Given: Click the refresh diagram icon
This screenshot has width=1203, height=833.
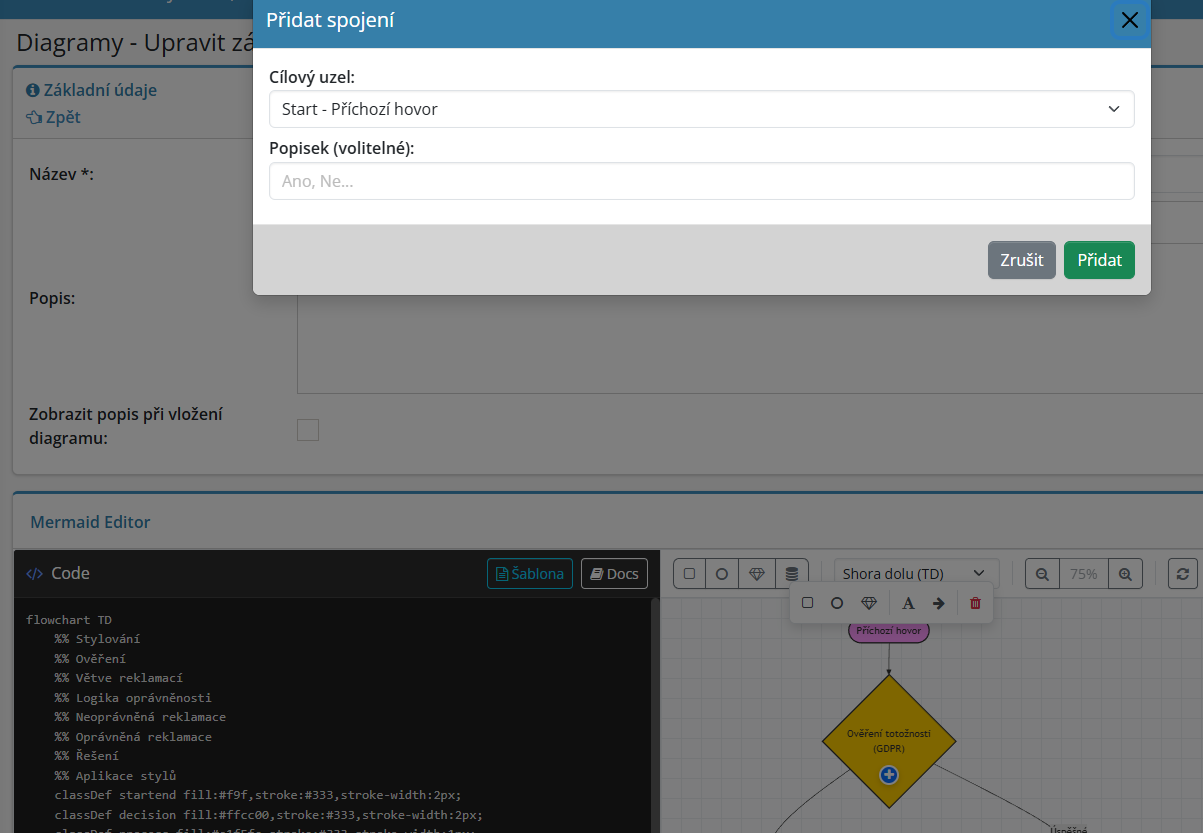Looking at the screenshot, I should click(1183, 574).
